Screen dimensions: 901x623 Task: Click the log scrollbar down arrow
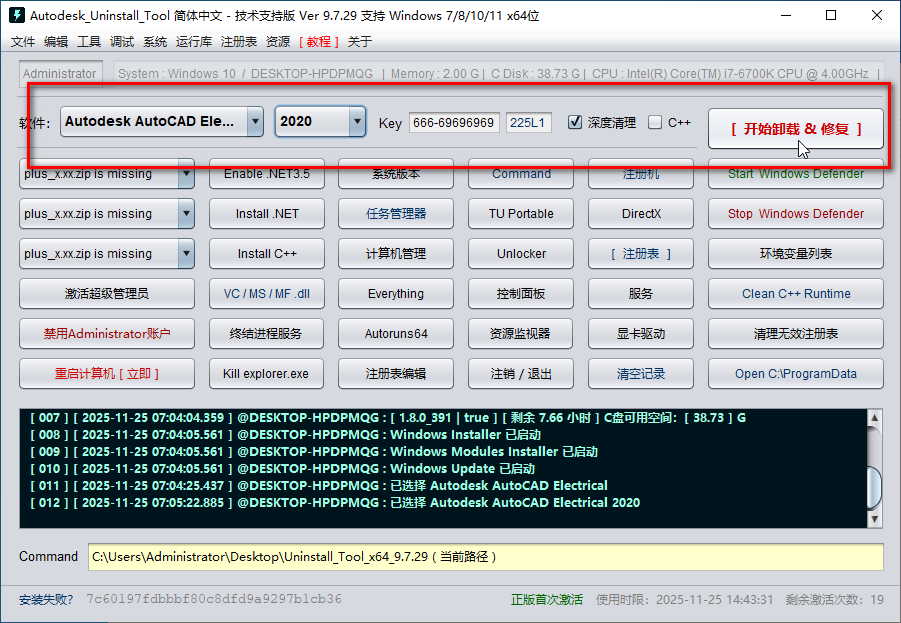[874, 519]
